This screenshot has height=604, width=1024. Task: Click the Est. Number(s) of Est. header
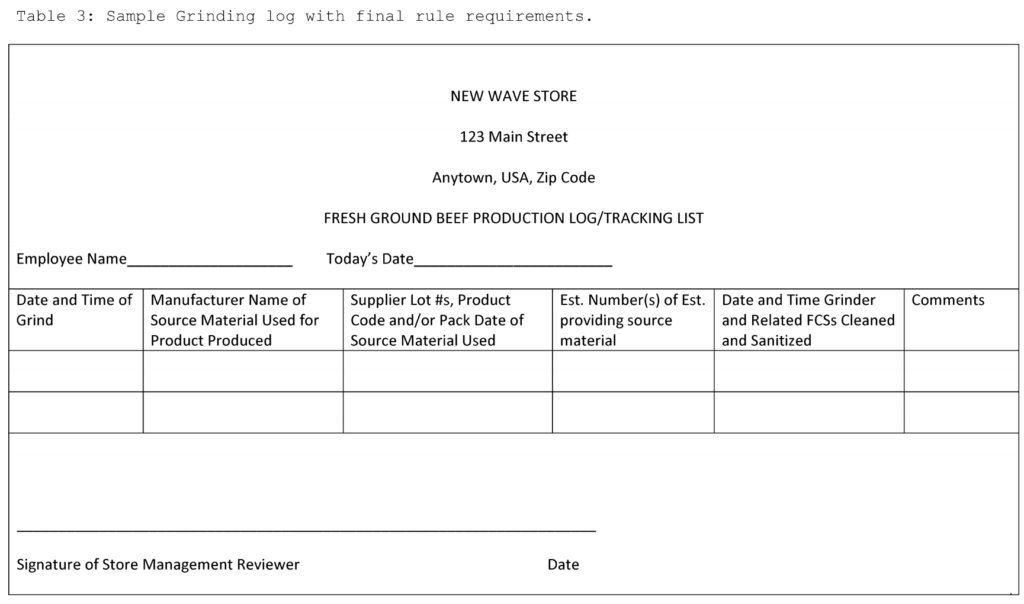pyautogui.click(x=633, y=320)
